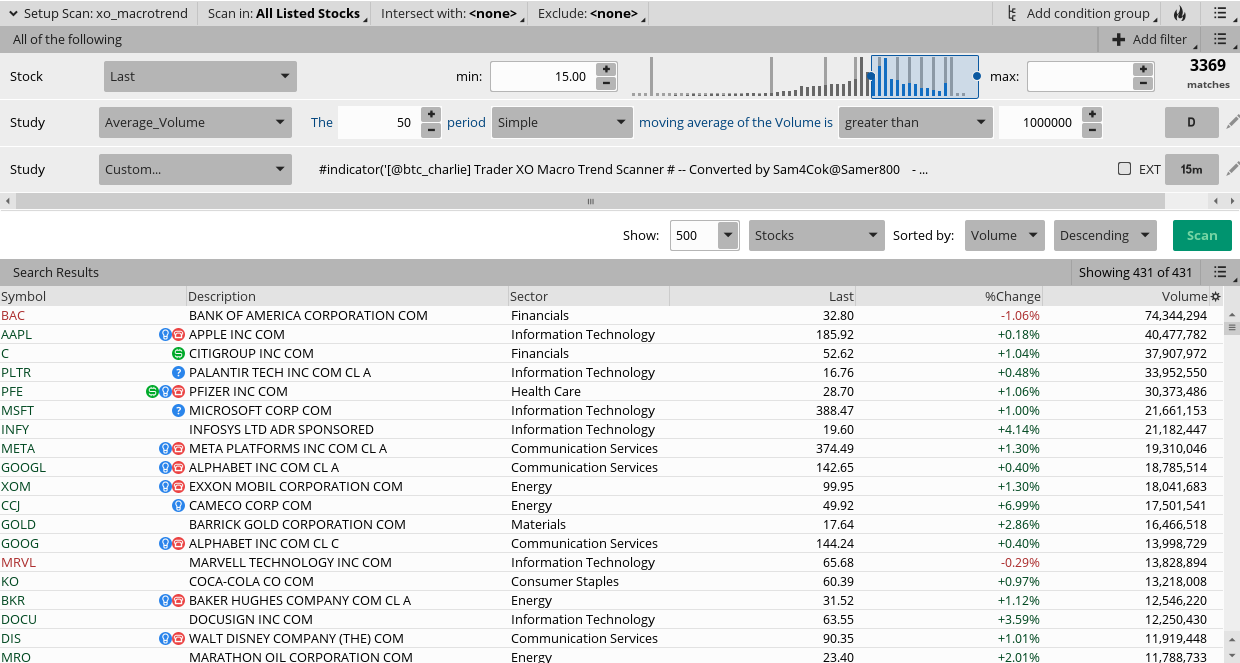1240x663 pixels.
Task: Click the left handle of price range slider
Action: tap(870, 76)
